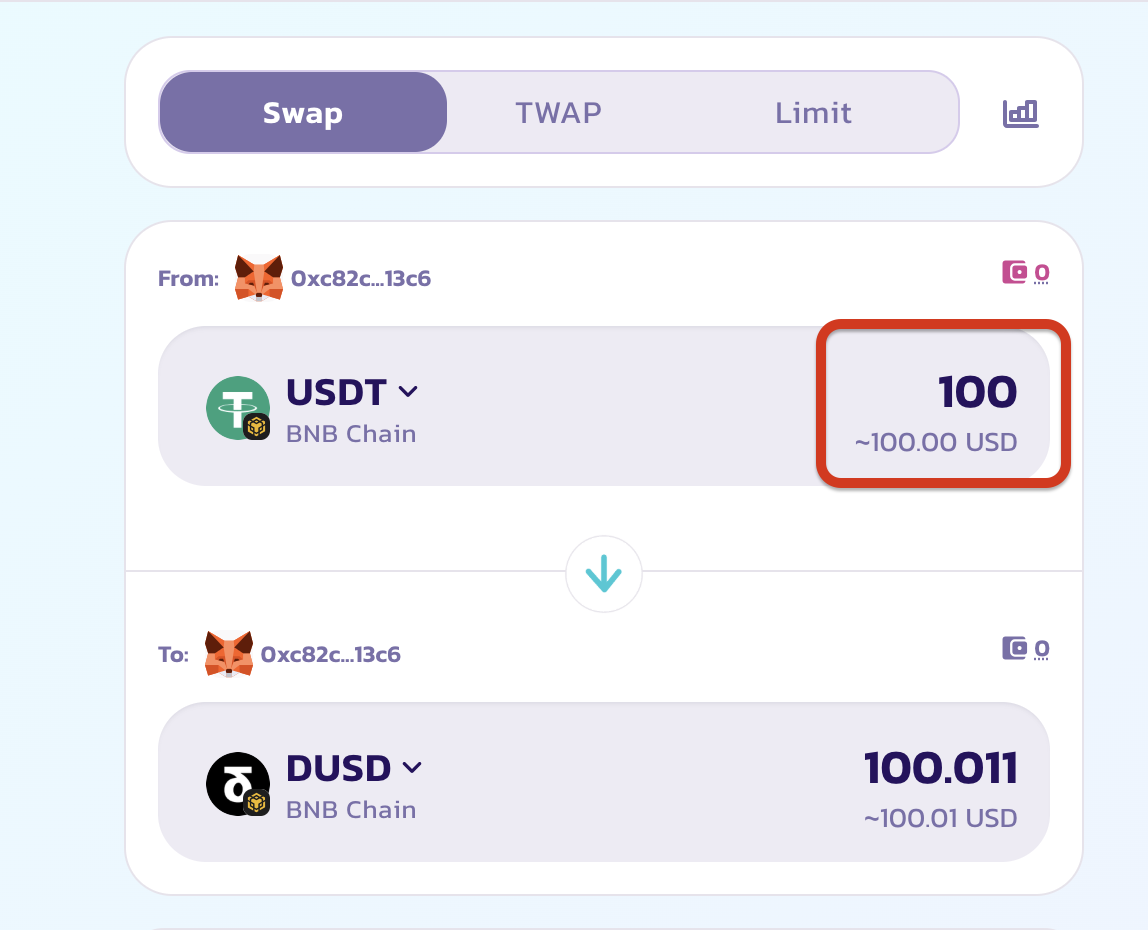Click the black DUSD token logo
Viewport: 1148px width, 930px height.
[236, 782]
